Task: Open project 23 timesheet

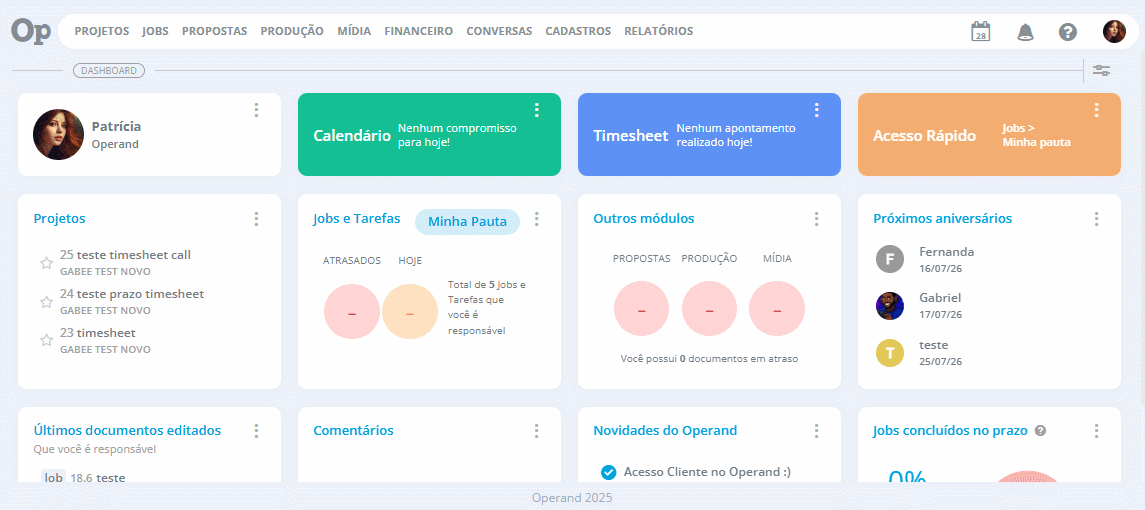Action: [97, 332]
